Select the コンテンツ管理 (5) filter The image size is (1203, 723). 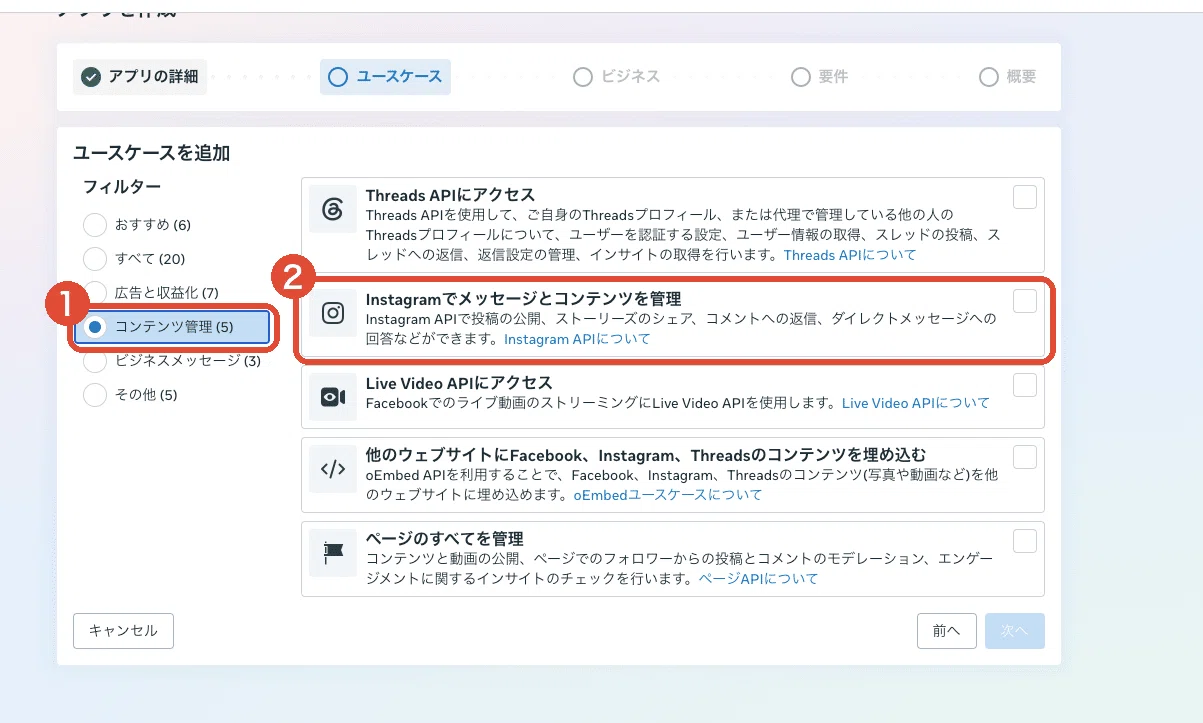point(172,327)
